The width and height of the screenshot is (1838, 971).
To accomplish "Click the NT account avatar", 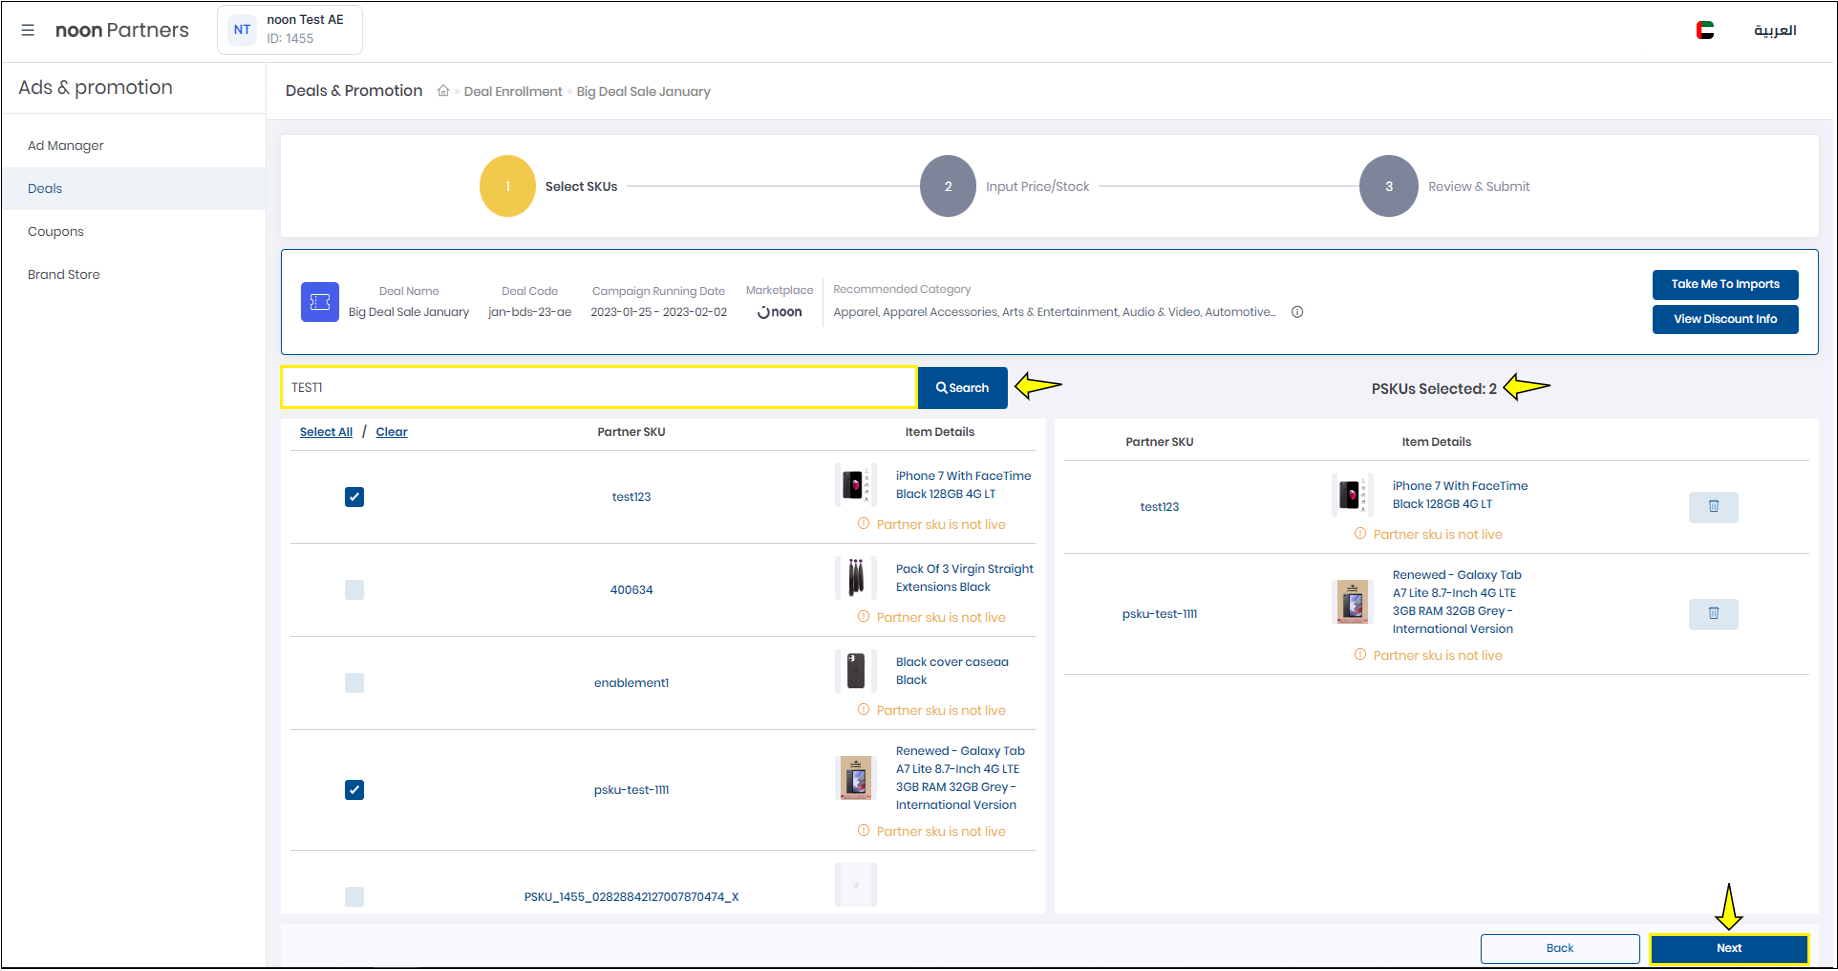I will (x=242, y=30).
